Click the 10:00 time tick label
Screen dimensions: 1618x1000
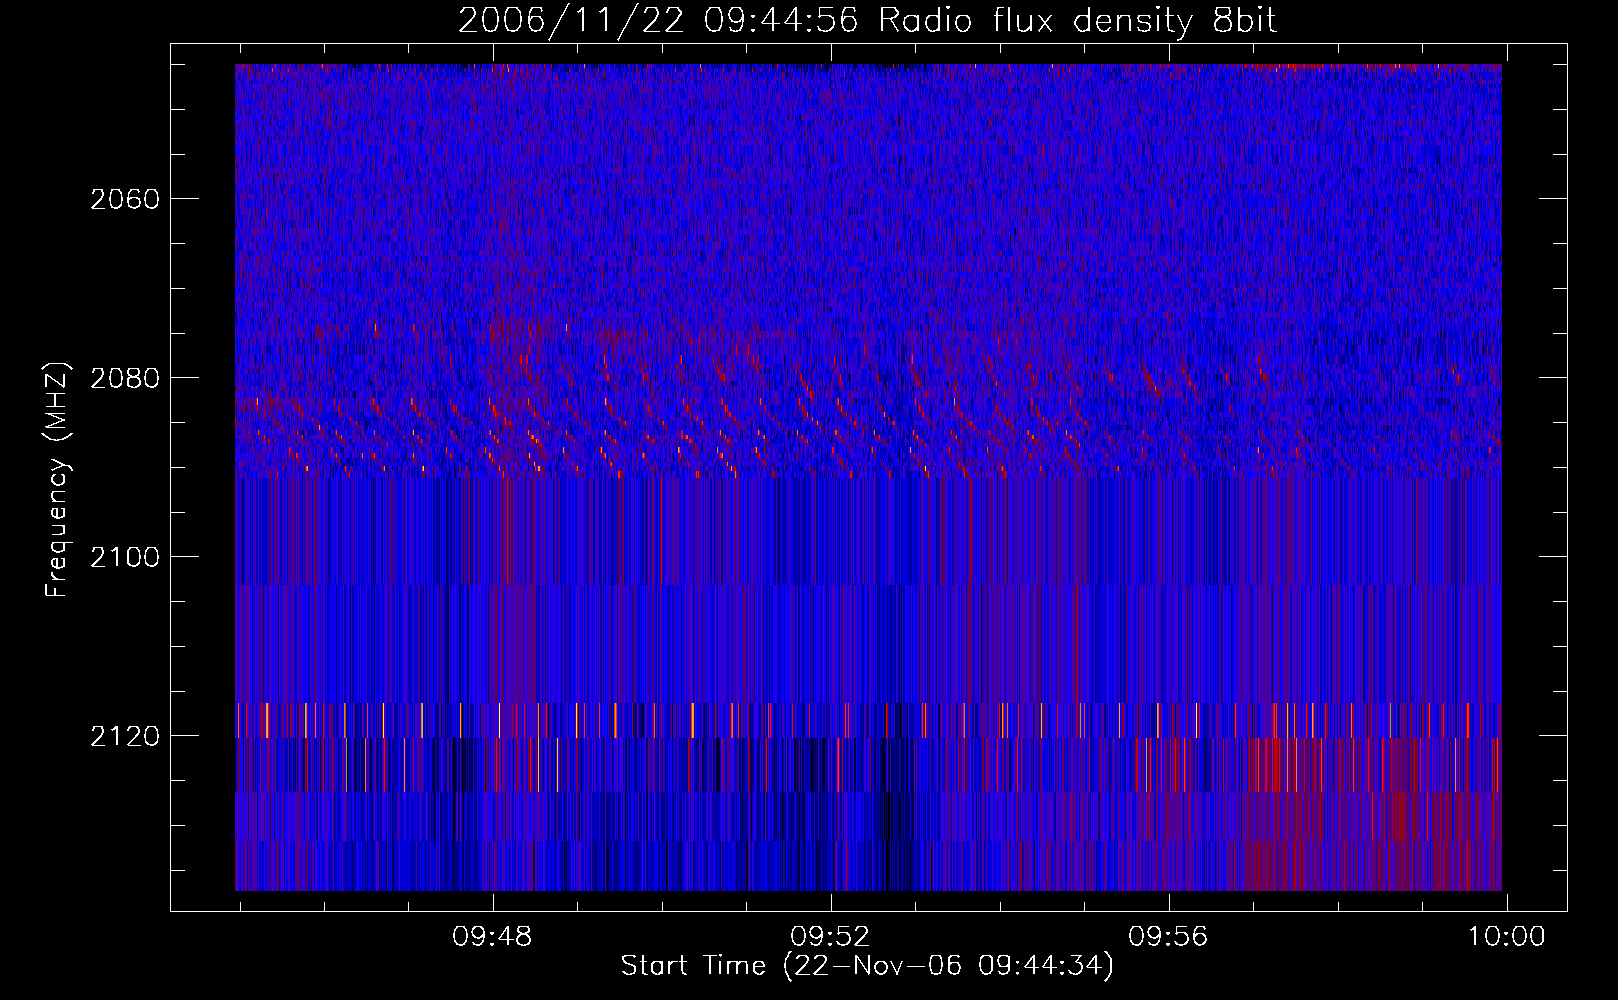pos(1506,937)
